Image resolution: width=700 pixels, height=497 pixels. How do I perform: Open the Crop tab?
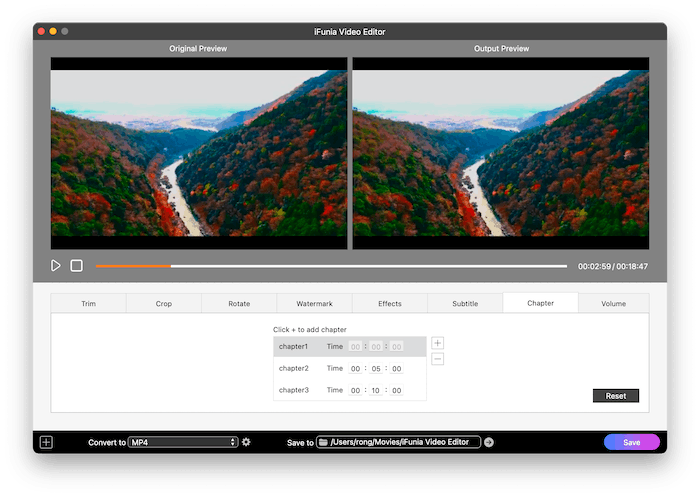coord(163,303)
